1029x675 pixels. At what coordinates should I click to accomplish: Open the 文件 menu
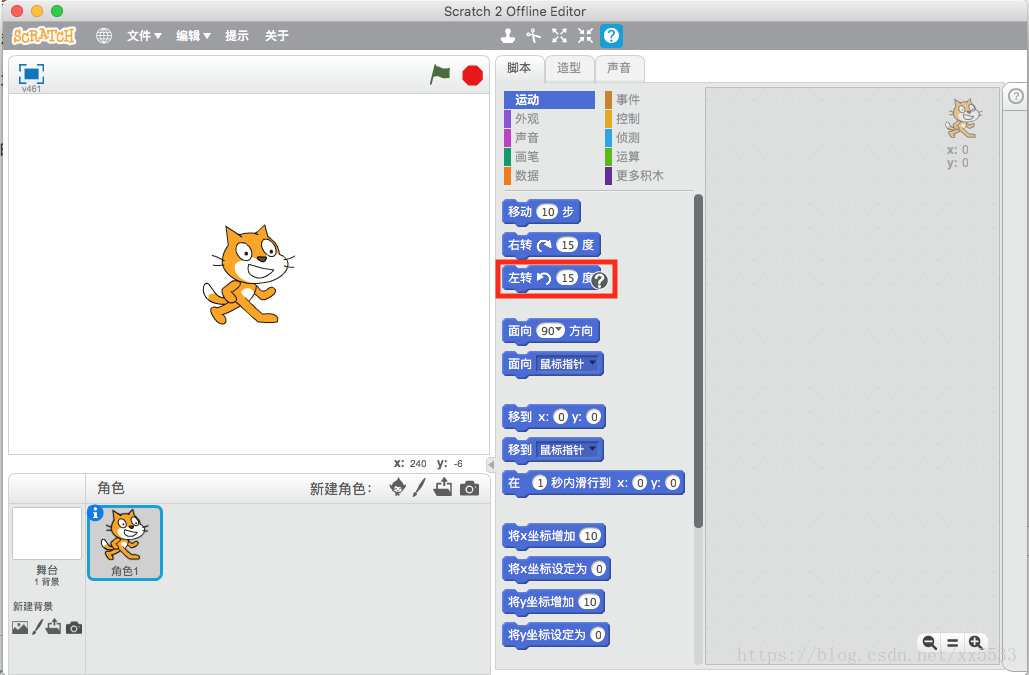pyautogui.click(x=144, y=35)
